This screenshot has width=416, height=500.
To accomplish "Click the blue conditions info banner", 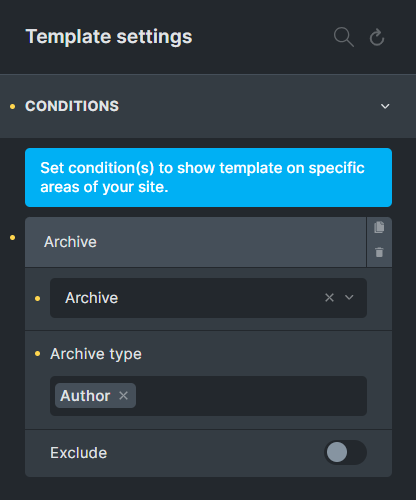I will [208, 177].
